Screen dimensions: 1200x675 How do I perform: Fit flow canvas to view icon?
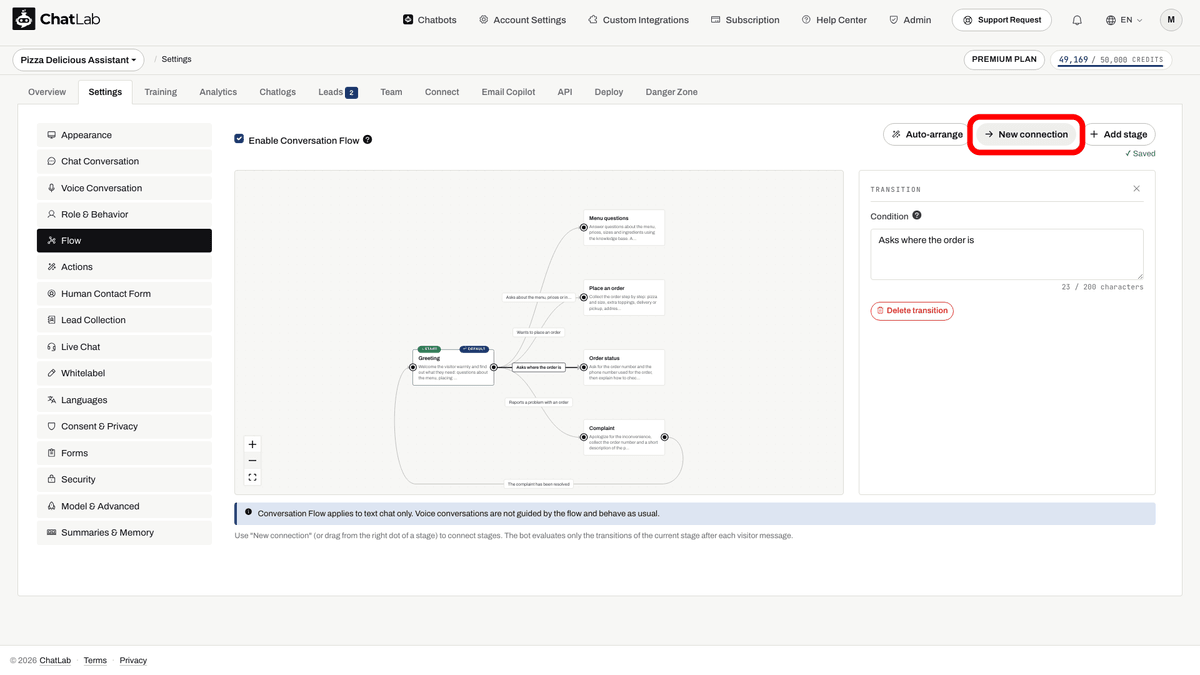[x=252, y=477]
